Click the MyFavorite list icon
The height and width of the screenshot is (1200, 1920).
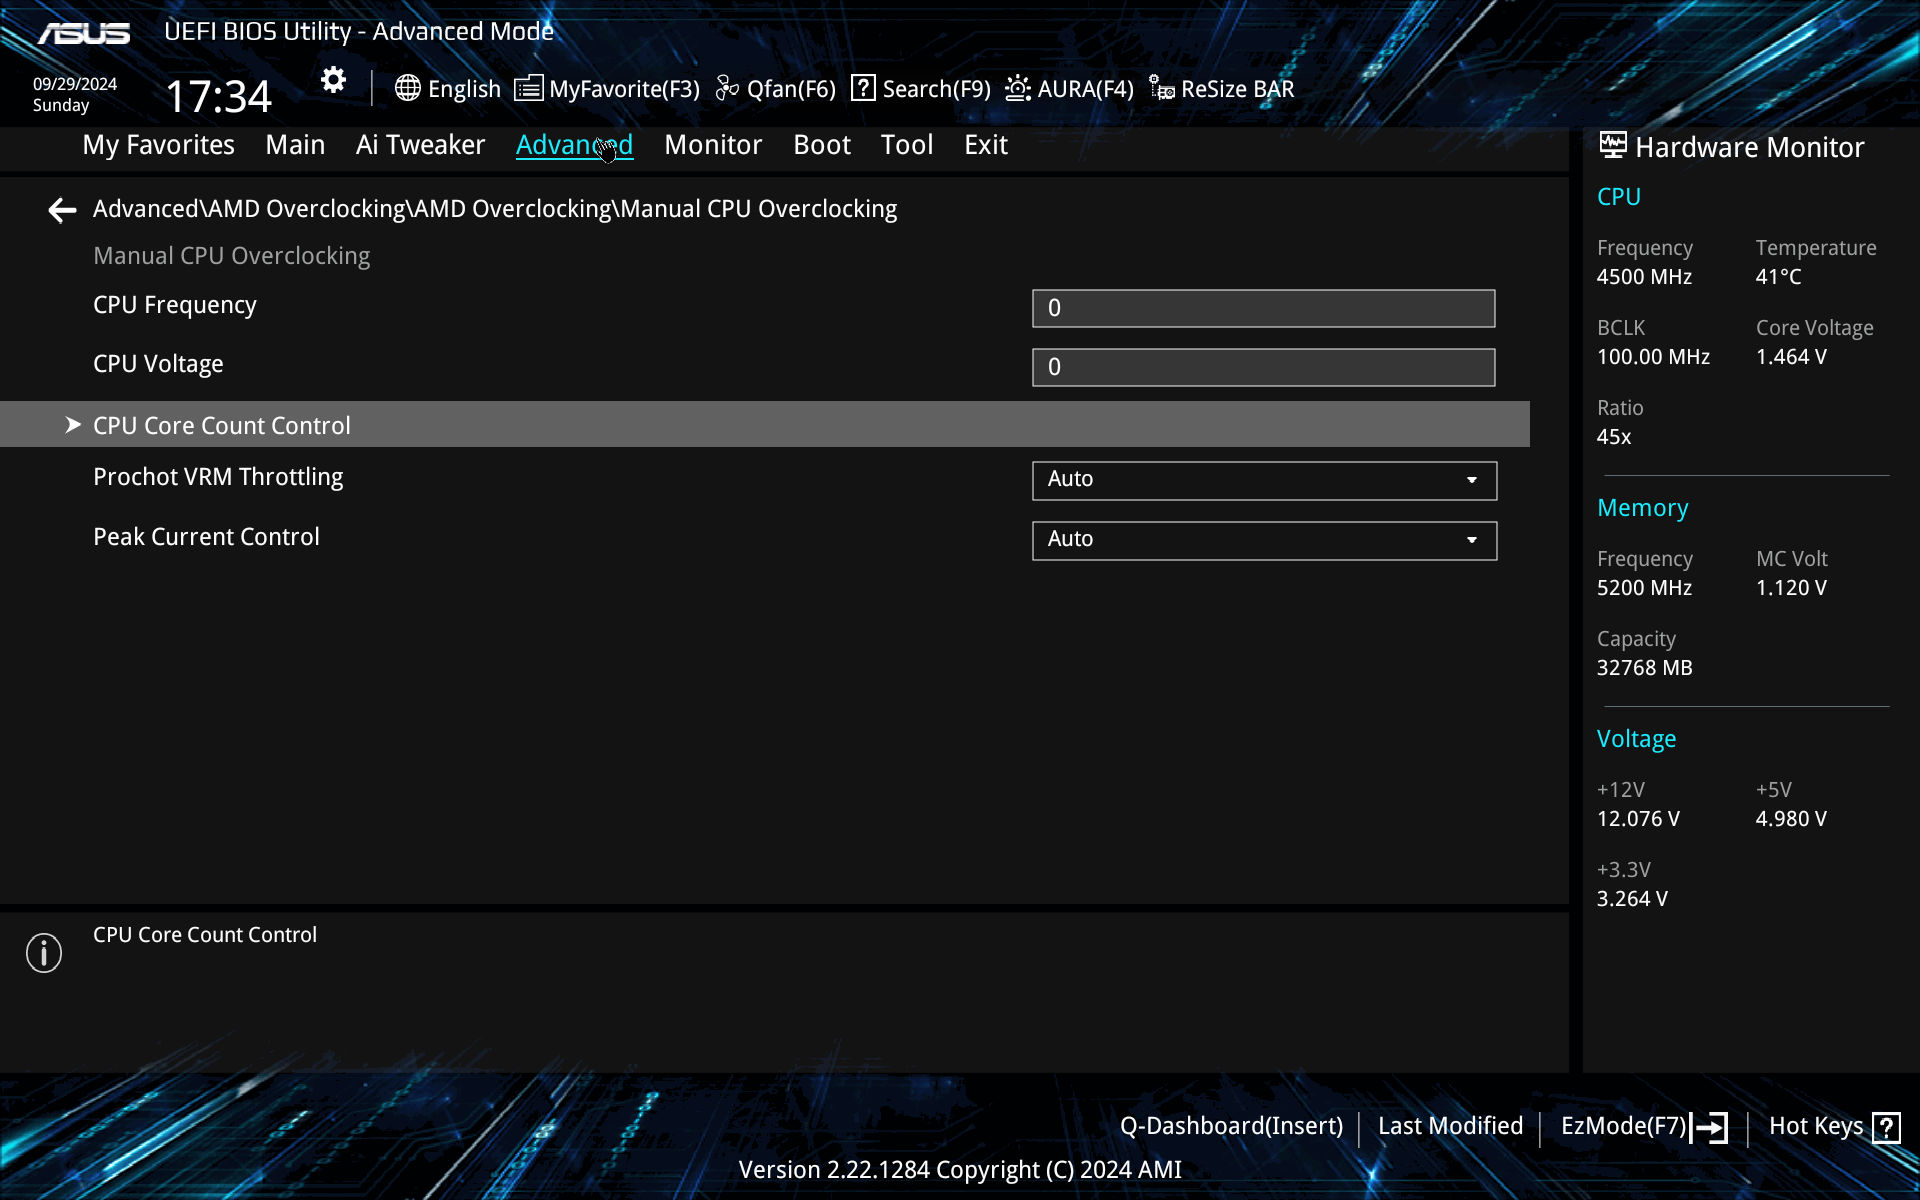pos(529,88)
